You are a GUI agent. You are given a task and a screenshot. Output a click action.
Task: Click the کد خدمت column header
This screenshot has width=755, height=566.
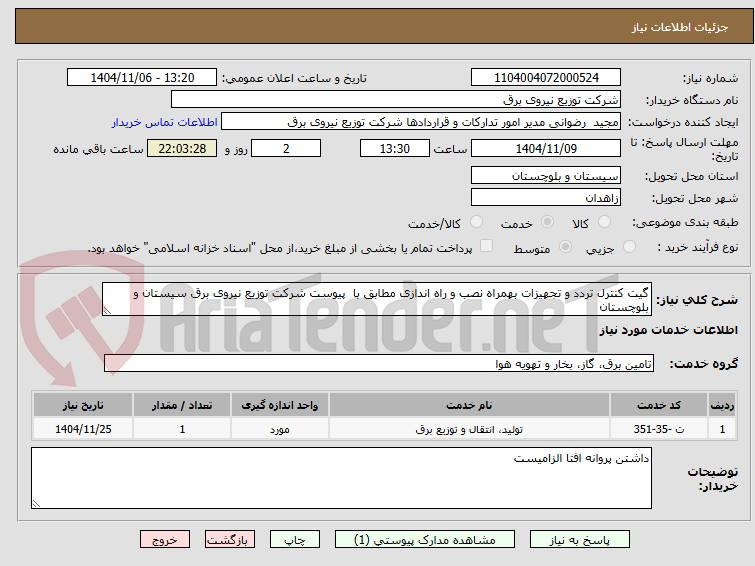(x=658, y=405)
